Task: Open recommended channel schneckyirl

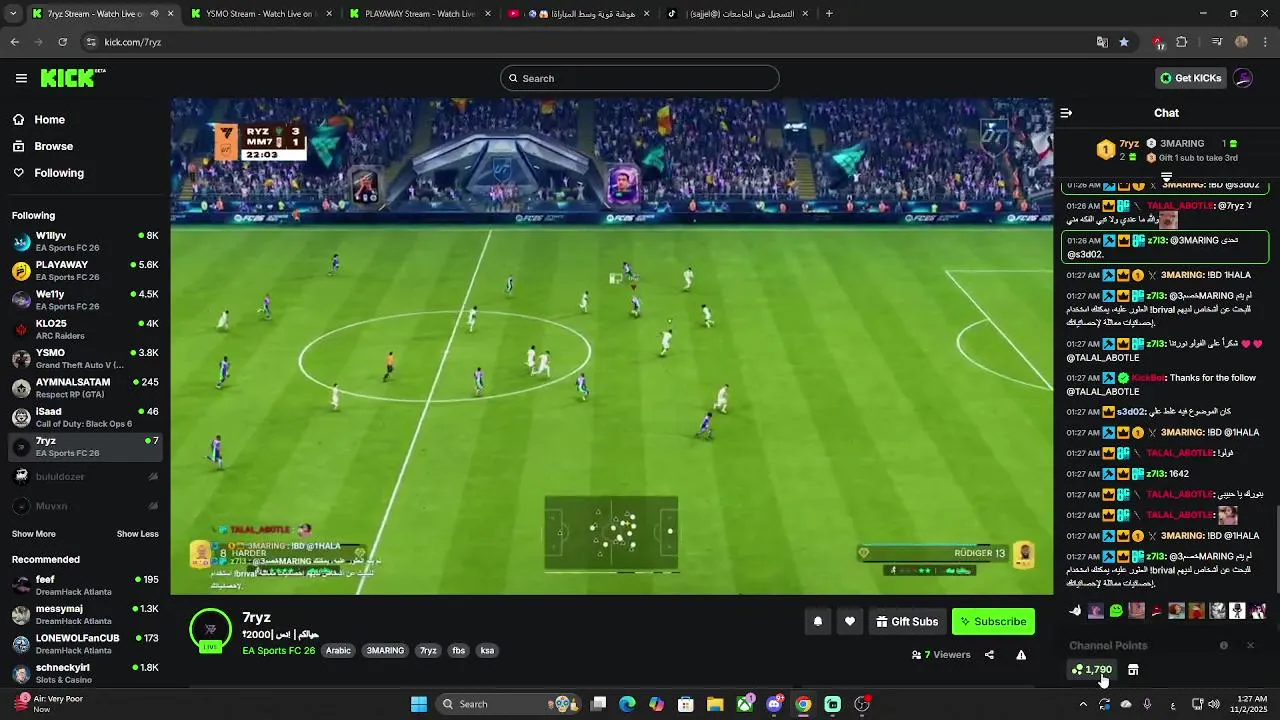Action: pos(85,673)
